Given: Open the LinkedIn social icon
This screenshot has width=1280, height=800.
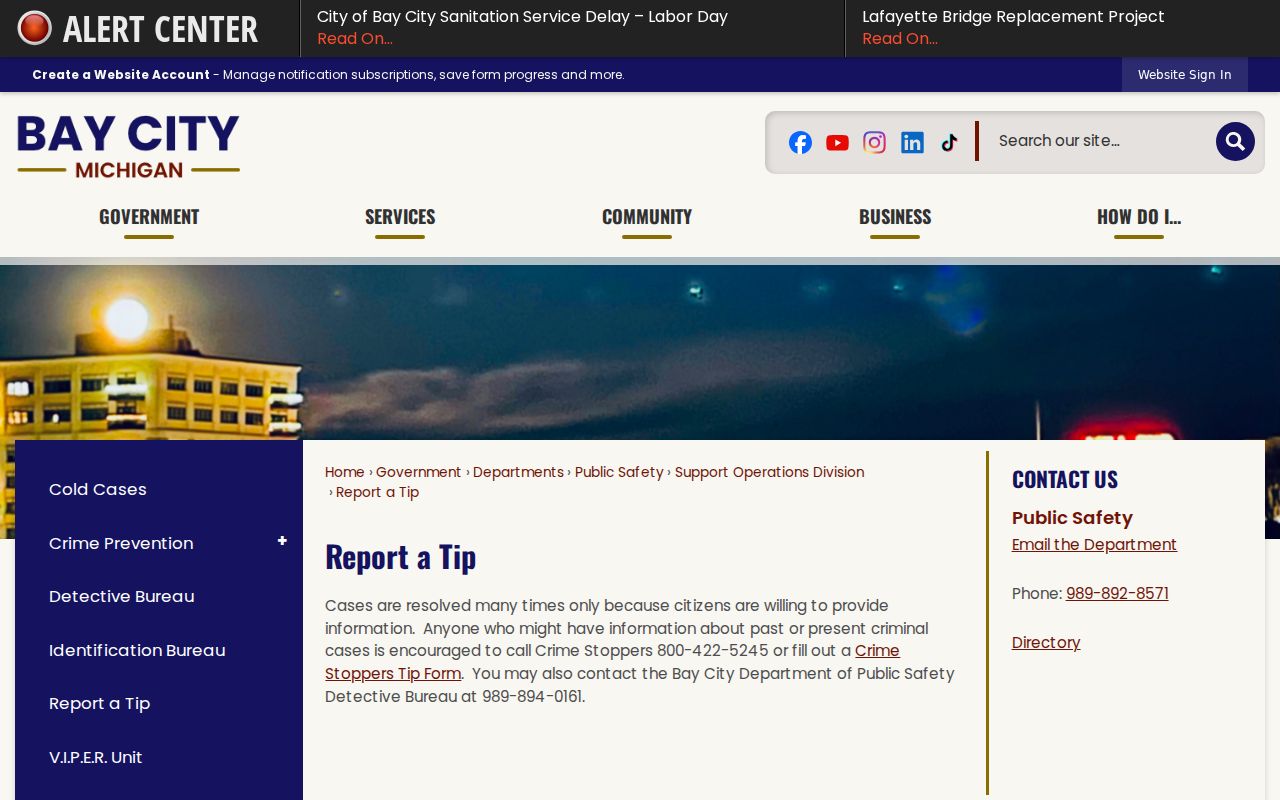Looking at the screenshot, I should [x=912, y=142].
